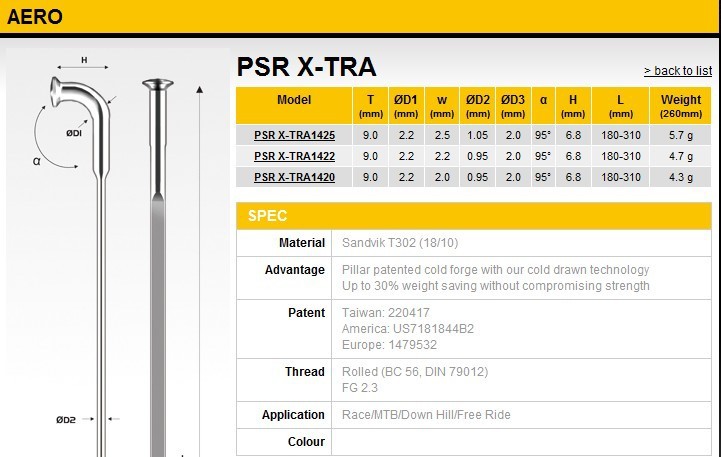This screenshot has width=721, height=457.
Task: Click the 'Taiwan: 220417' patent text
Action: 385,313
